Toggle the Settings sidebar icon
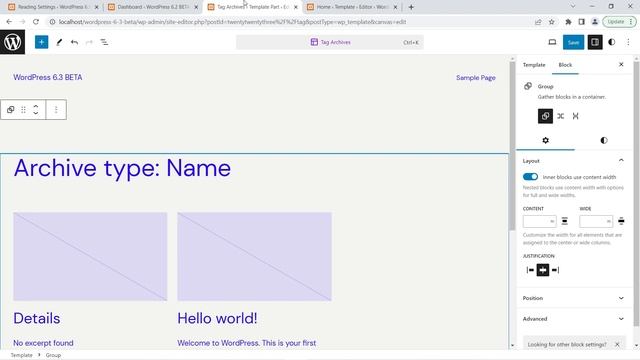The height and width of the screenshot is (360, 640). coord(595,42)
